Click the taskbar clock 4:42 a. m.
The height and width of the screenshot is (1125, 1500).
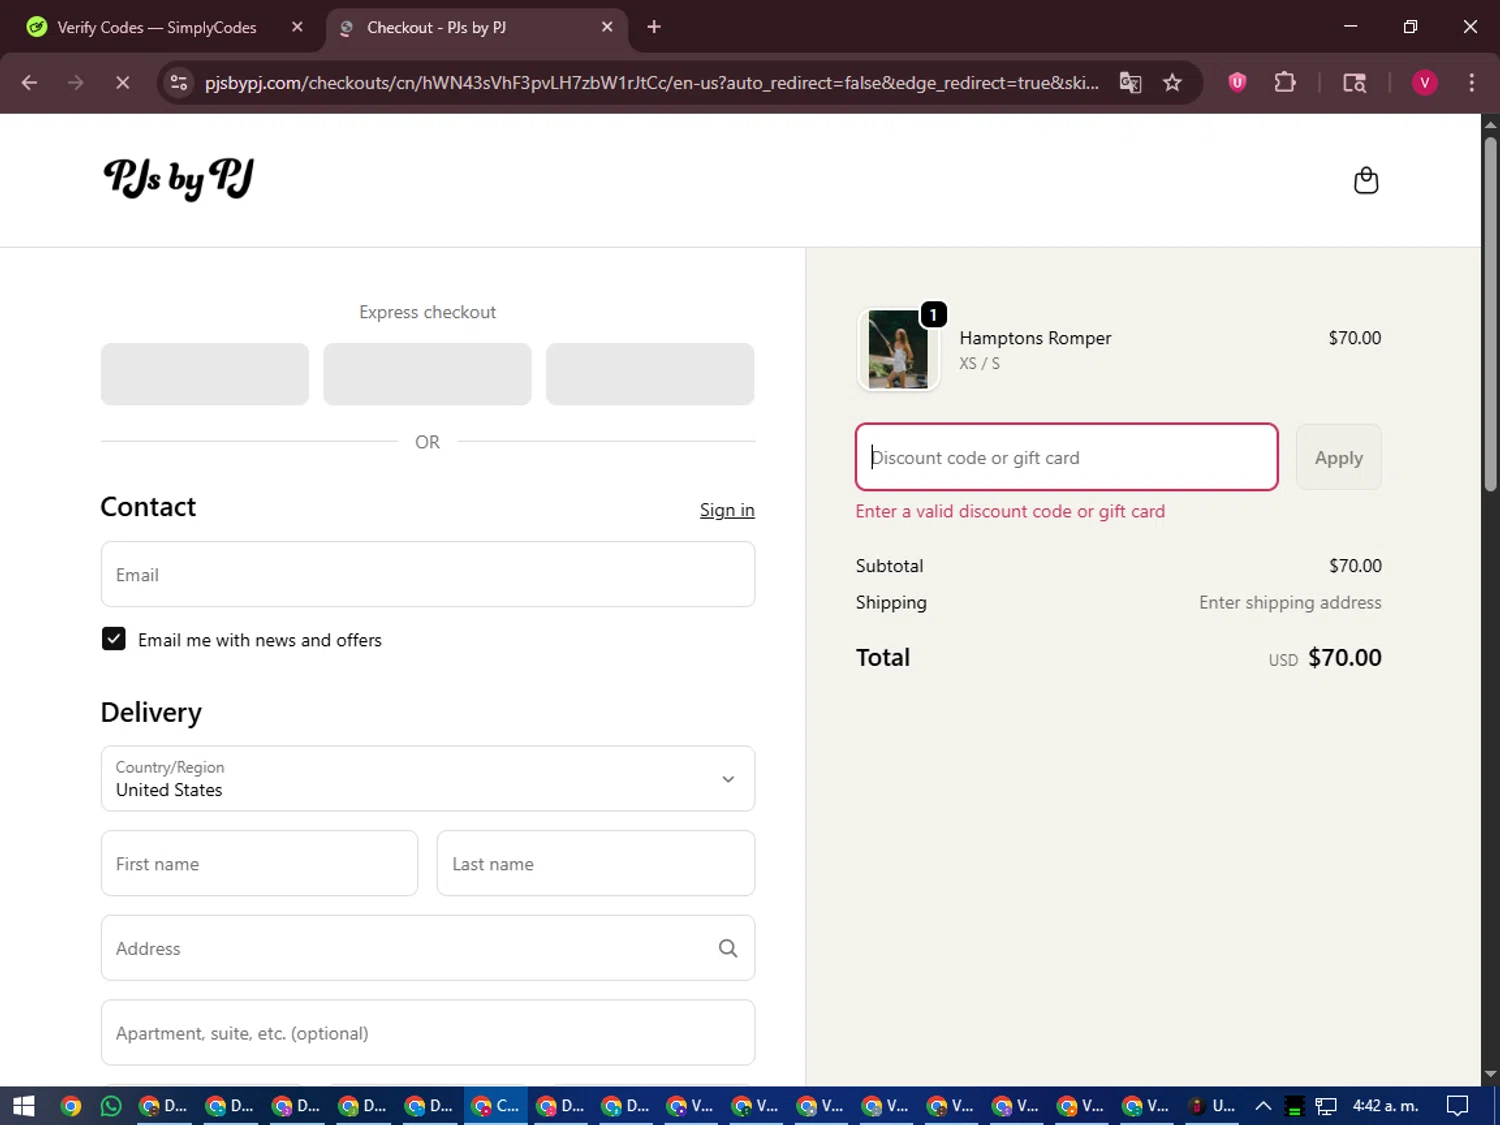pyautogui.click(x=1385, y=1105)
